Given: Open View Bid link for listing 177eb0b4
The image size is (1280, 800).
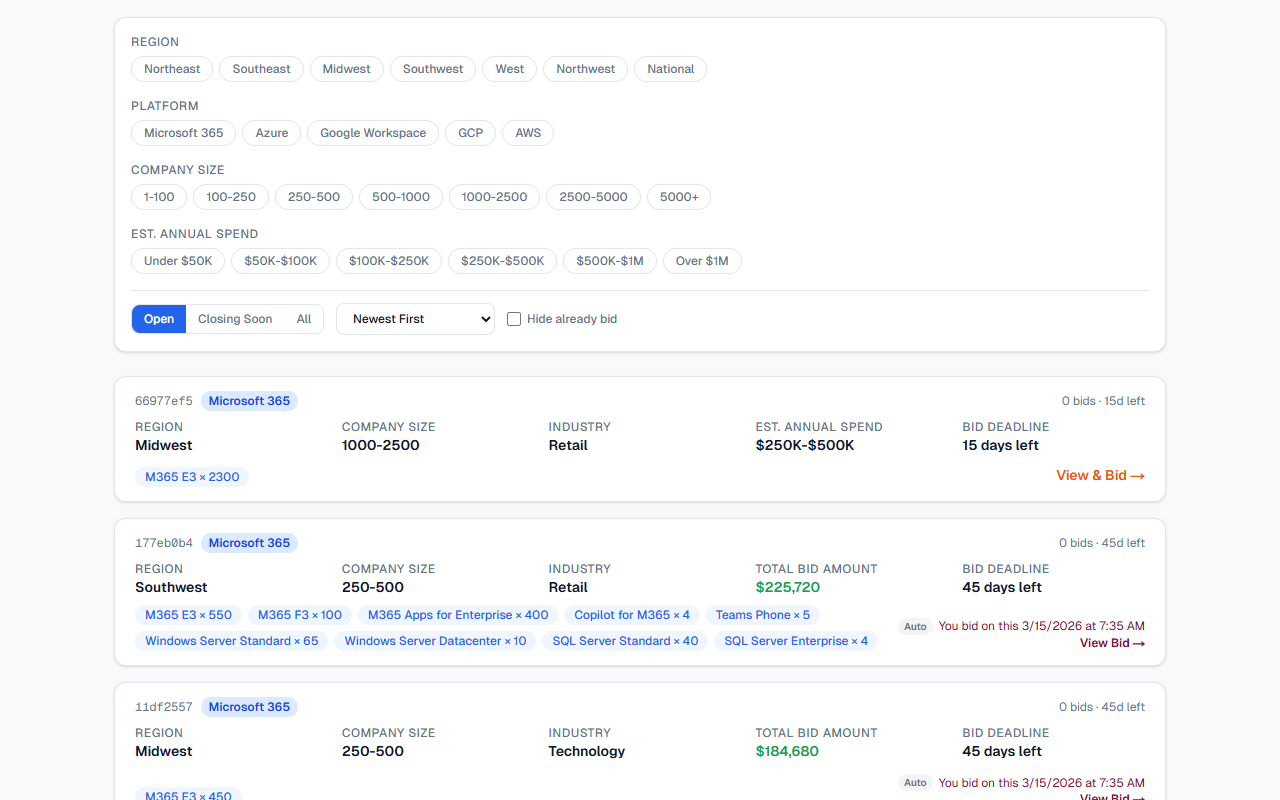Looking at the screenshot, I should click(x=1112, y=643).
